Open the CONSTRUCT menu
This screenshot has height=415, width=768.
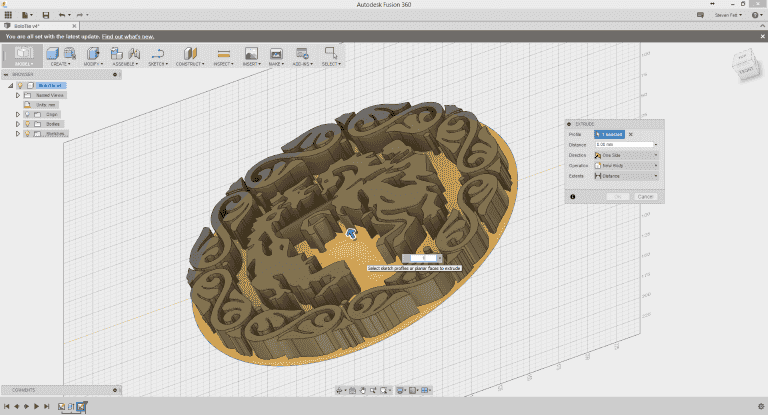point(190,64)
